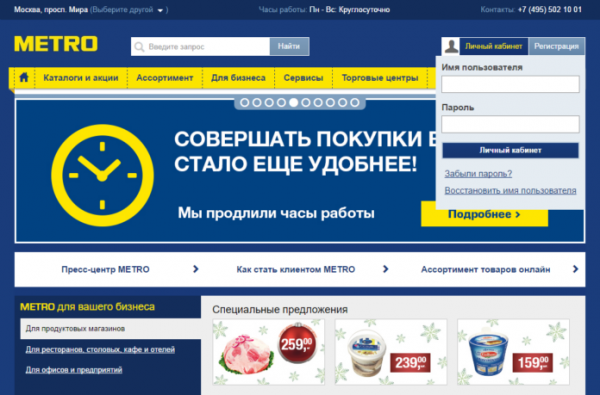Select fourth banner slide dot

pyautogui.click(x=282, y=103)
